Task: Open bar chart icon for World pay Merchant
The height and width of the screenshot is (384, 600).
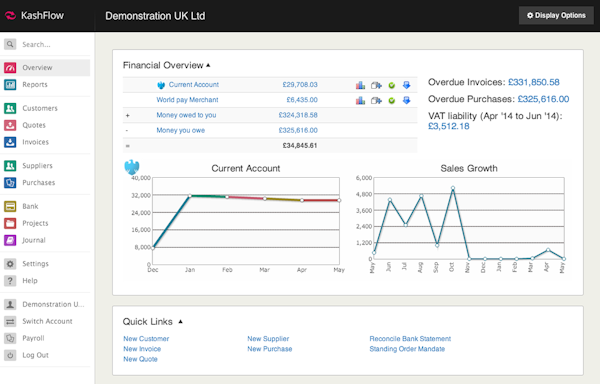Action: (x=360, y=100)
